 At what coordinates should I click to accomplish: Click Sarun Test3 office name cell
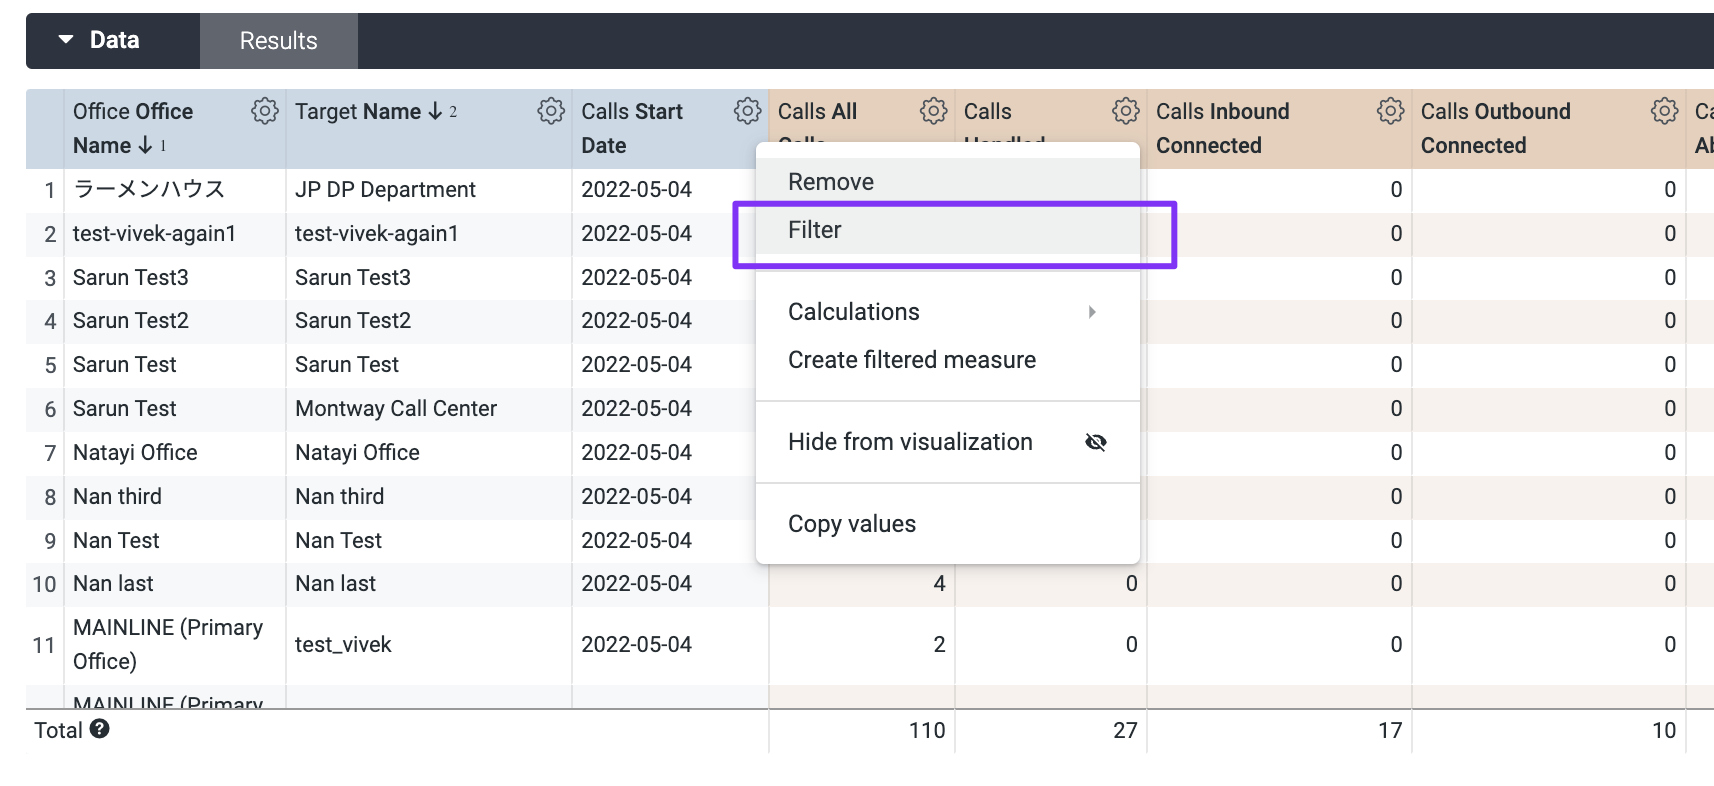pyautogui.click(x=131, y=278)
